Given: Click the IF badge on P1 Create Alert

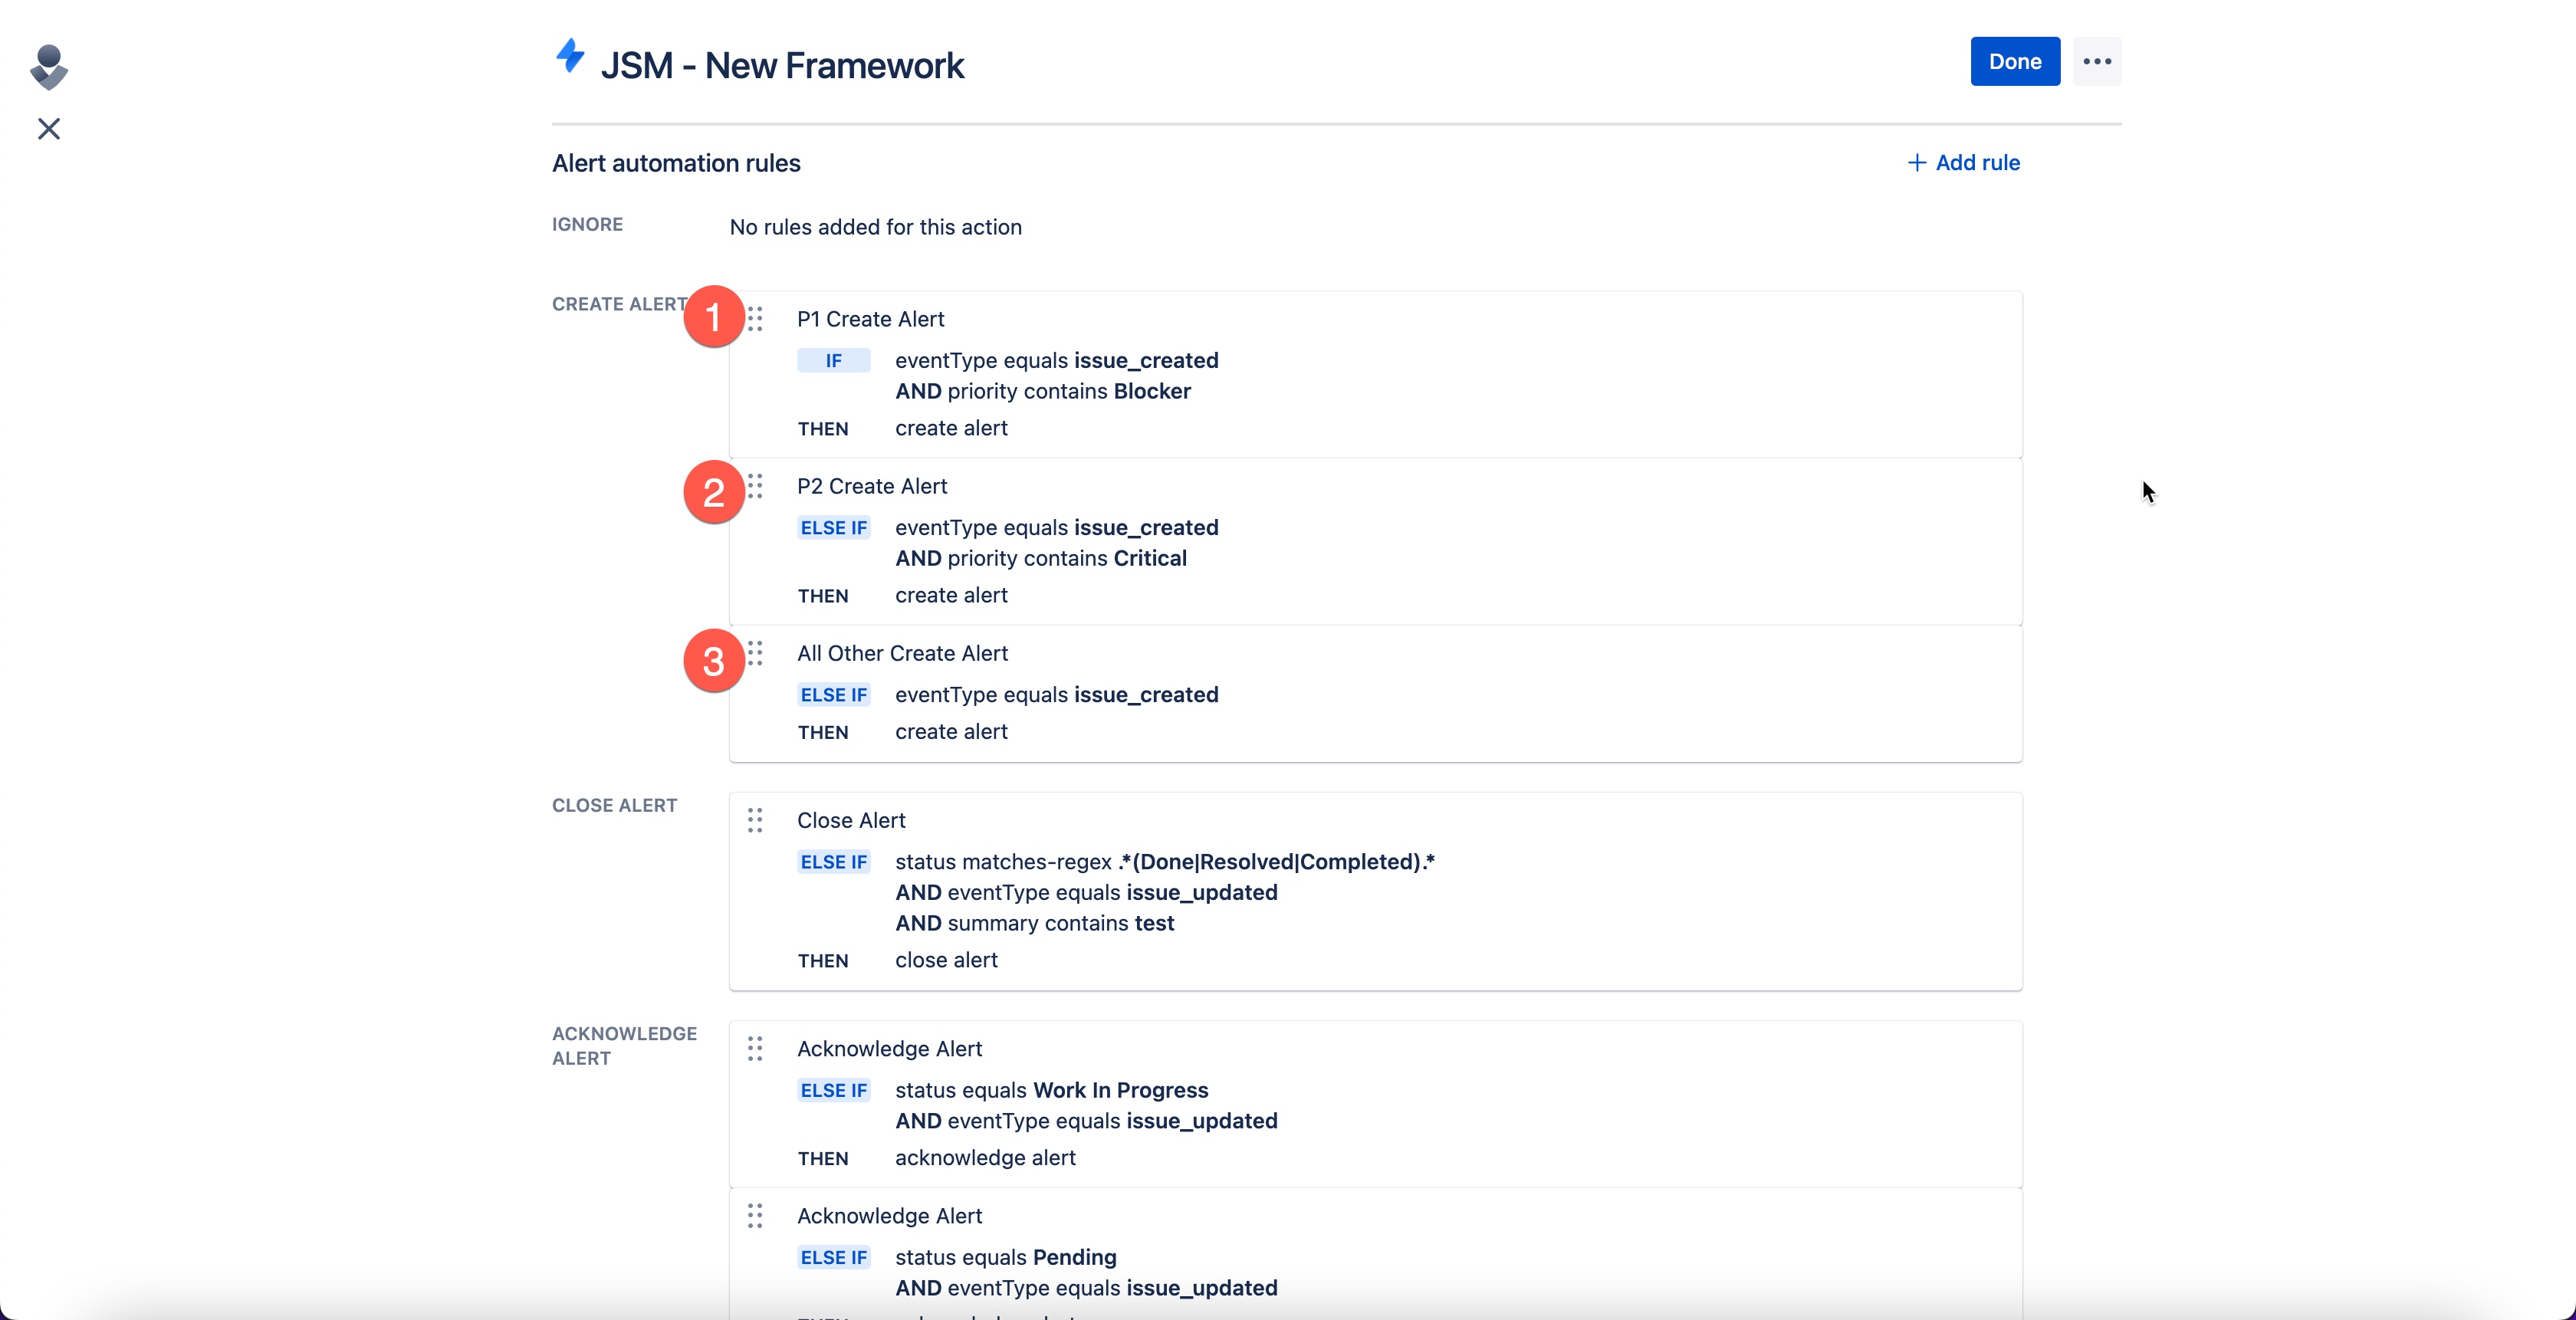Looking at the screenshot, I should [x=833, y=360].
